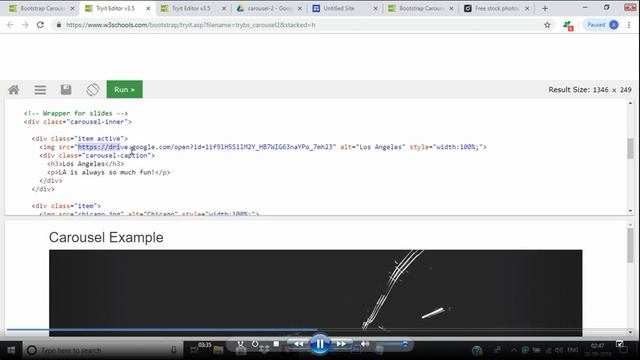
Task: Click the result pane scrollbar down arrow
Action: (x=630, y=332)
